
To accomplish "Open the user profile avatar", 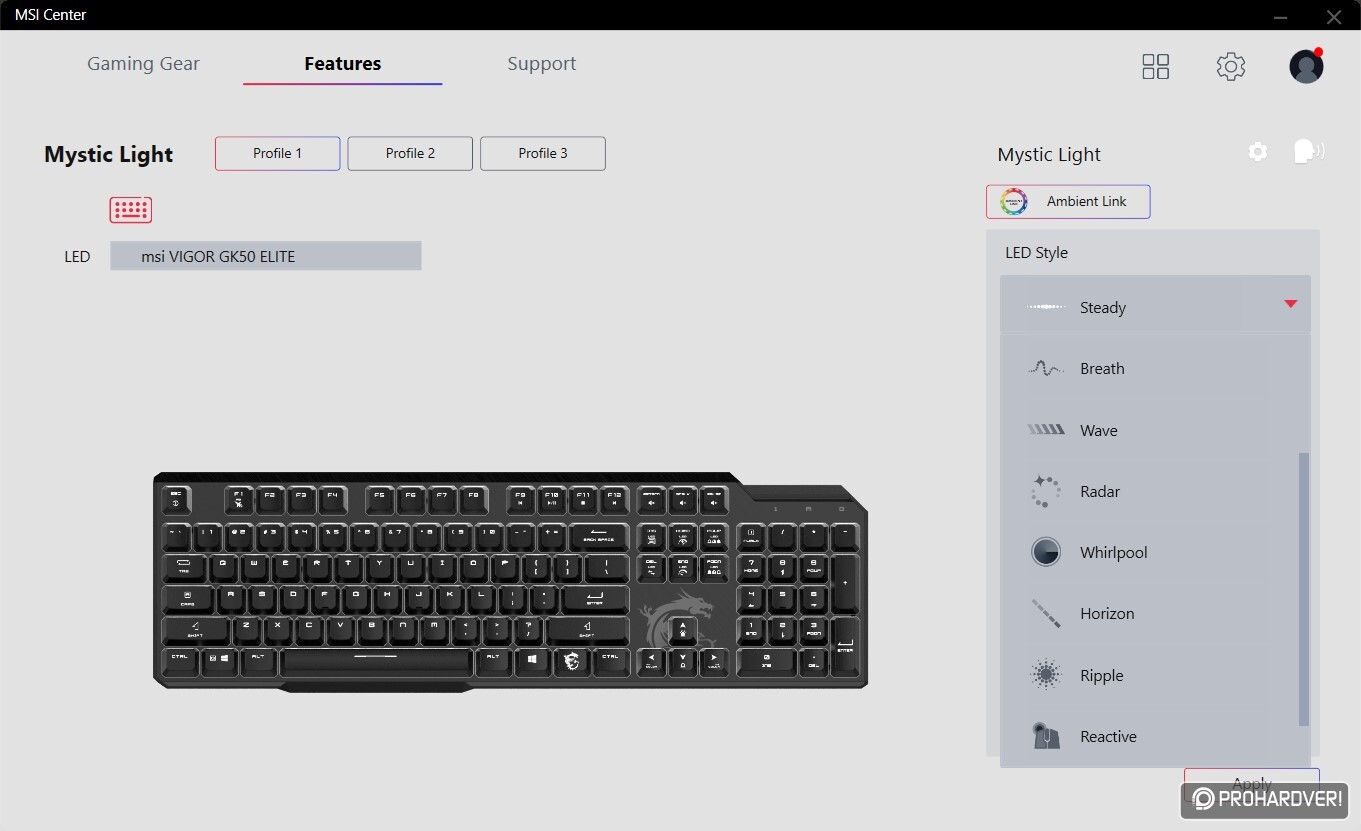I will click(1306, 66).
